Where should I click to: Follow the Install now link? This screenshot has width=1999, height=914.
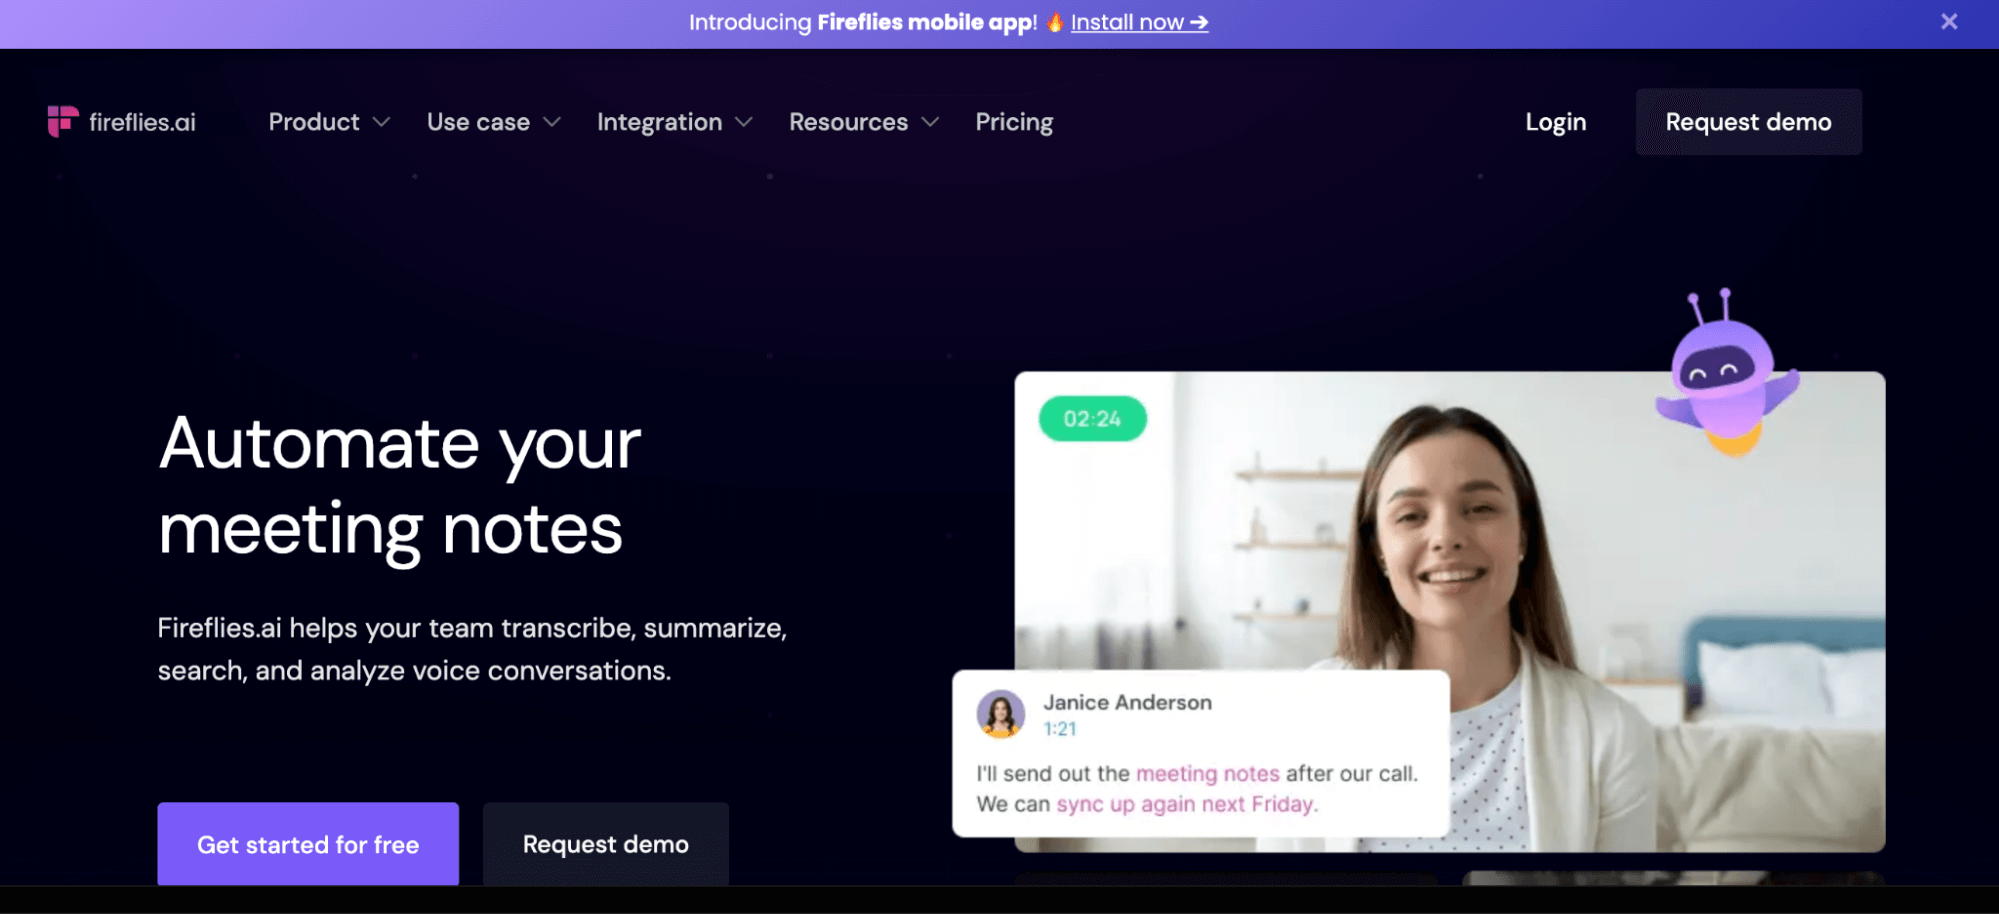[x=1139, y=22]
